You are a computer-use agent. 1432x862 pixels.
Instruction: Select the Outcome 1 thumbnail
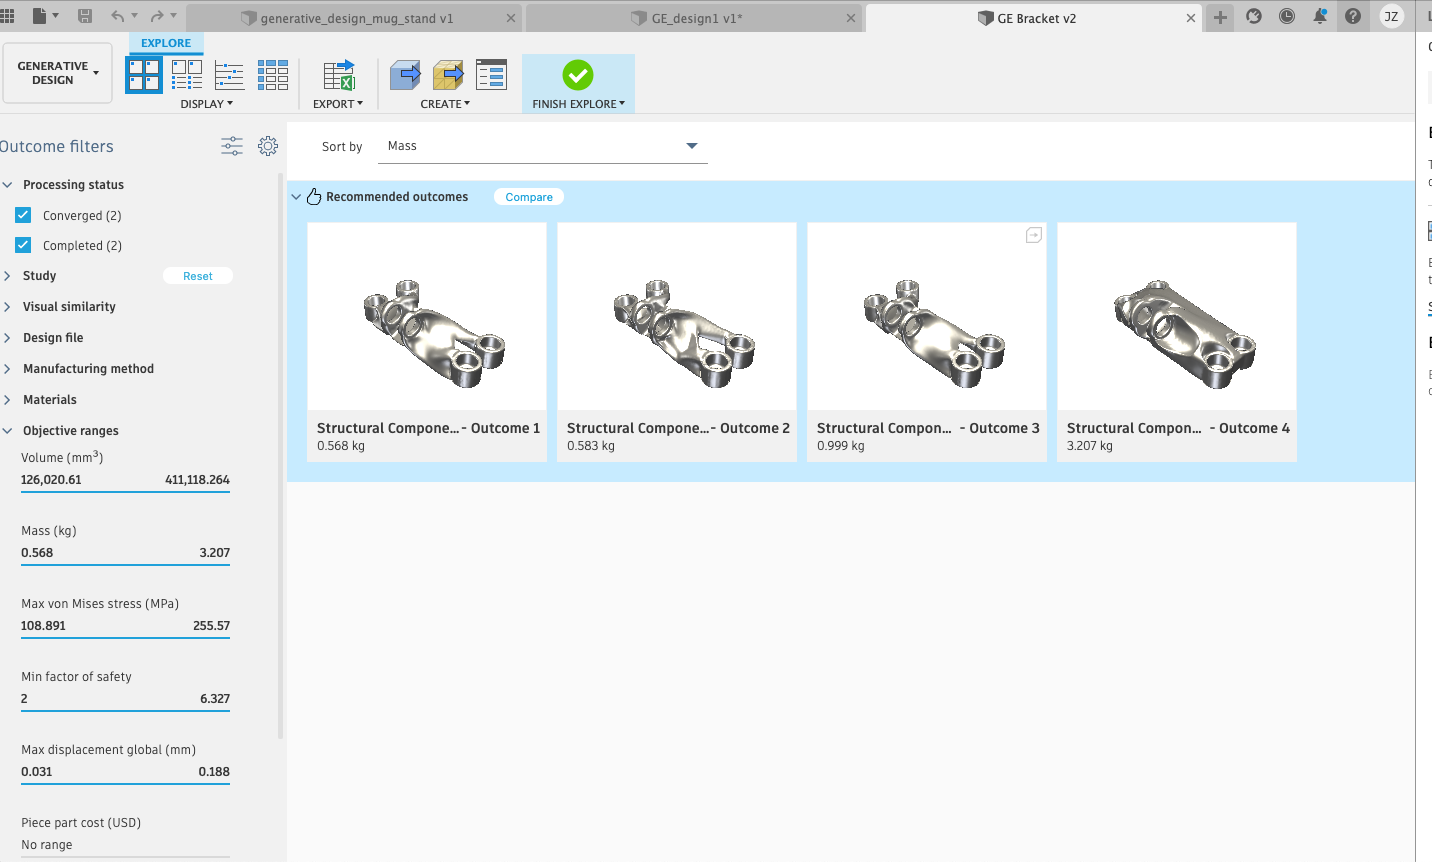(427, 317)
